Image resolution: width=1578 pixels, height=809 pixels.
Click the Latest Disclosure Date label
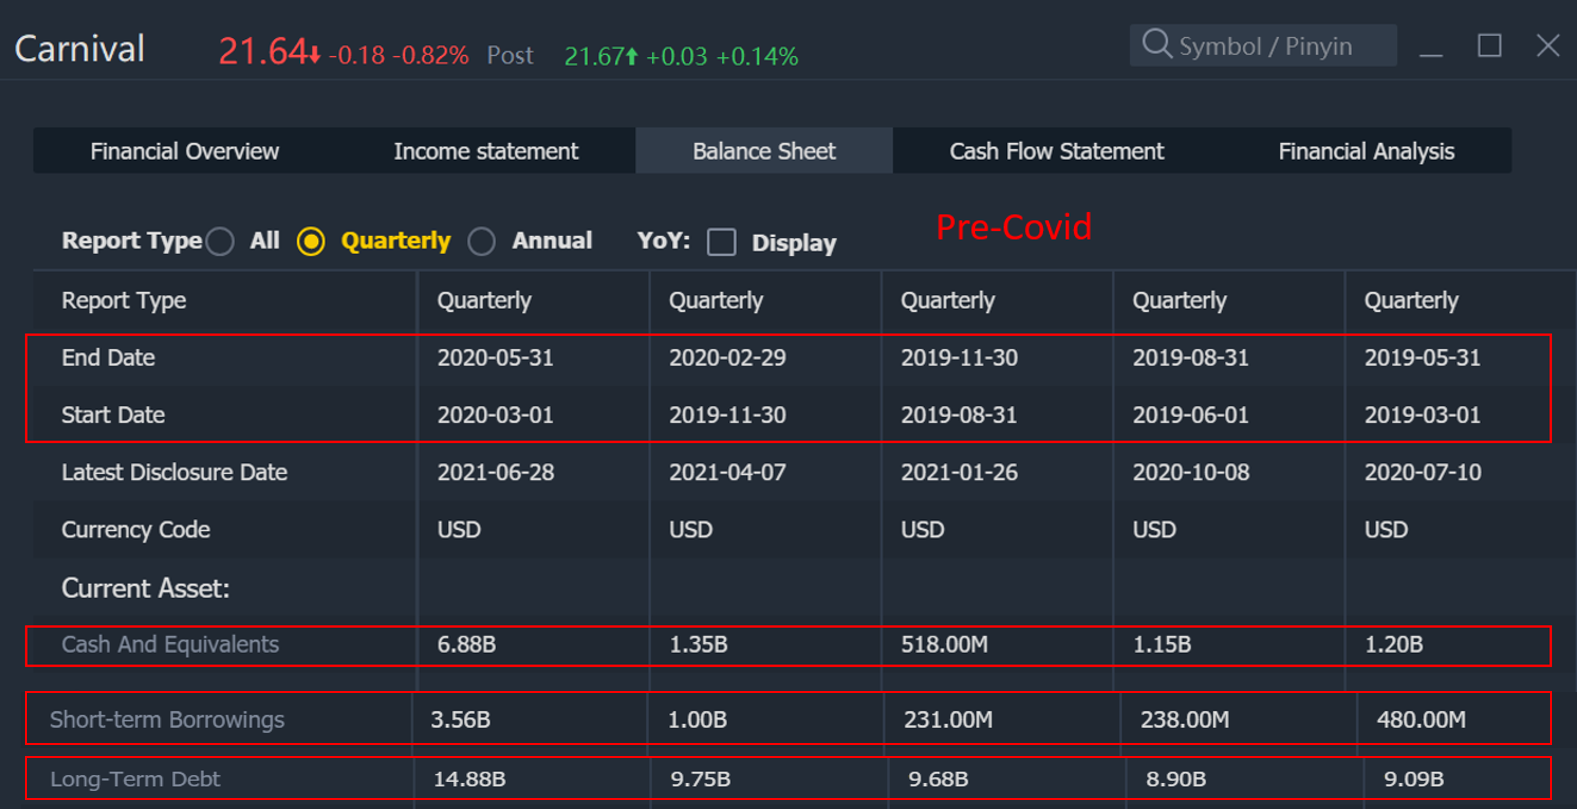tap(174, 472)
